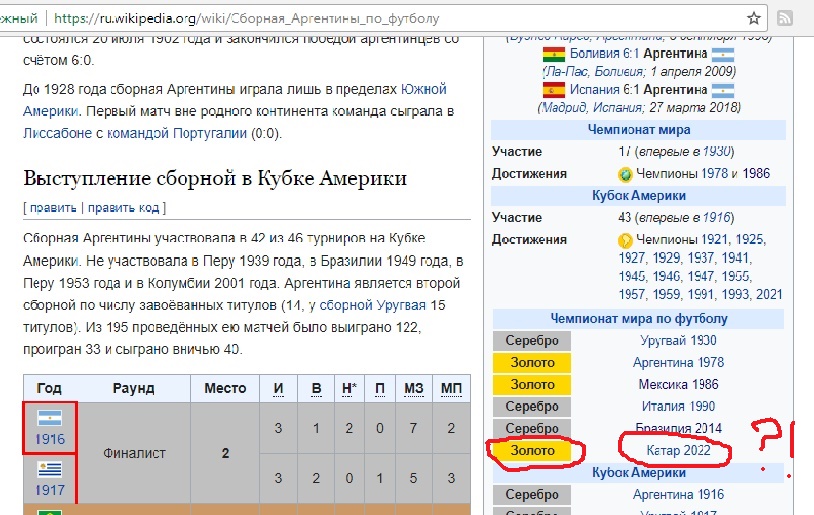Open the 1947 Copa America year link
Image resolution: width=814 pixels, height=515 pixels.
(701, 276)
